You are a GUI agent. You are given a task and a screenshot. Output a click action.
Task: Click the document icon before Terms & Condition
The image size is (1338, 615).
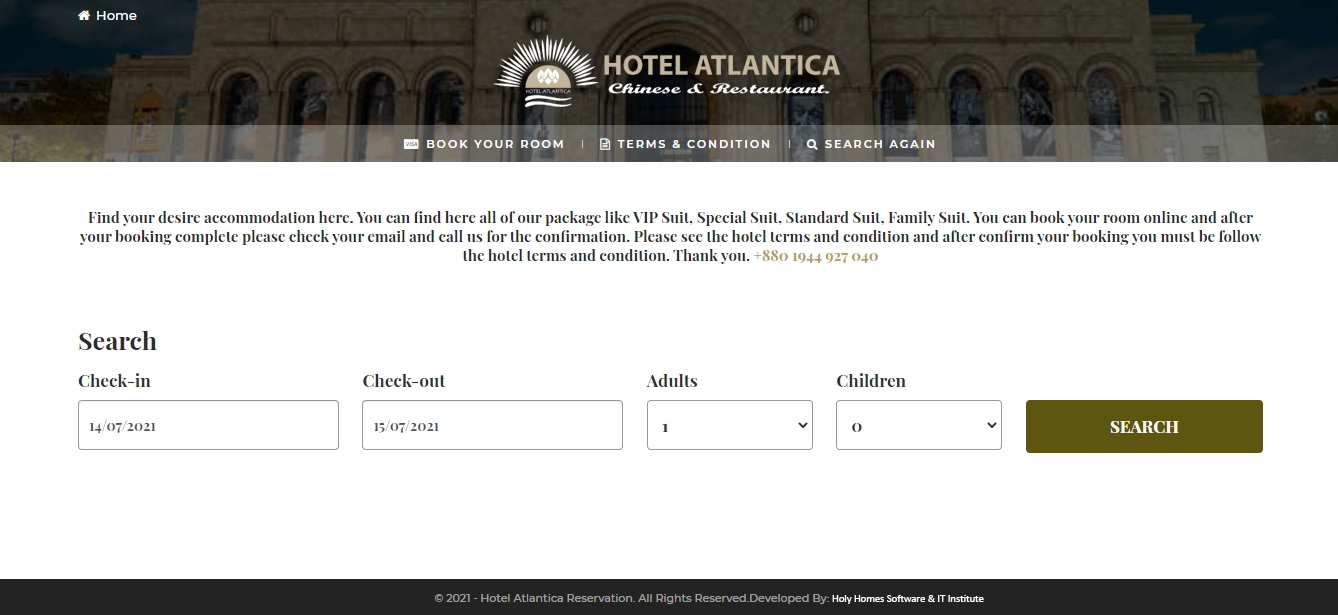point(605,144)
